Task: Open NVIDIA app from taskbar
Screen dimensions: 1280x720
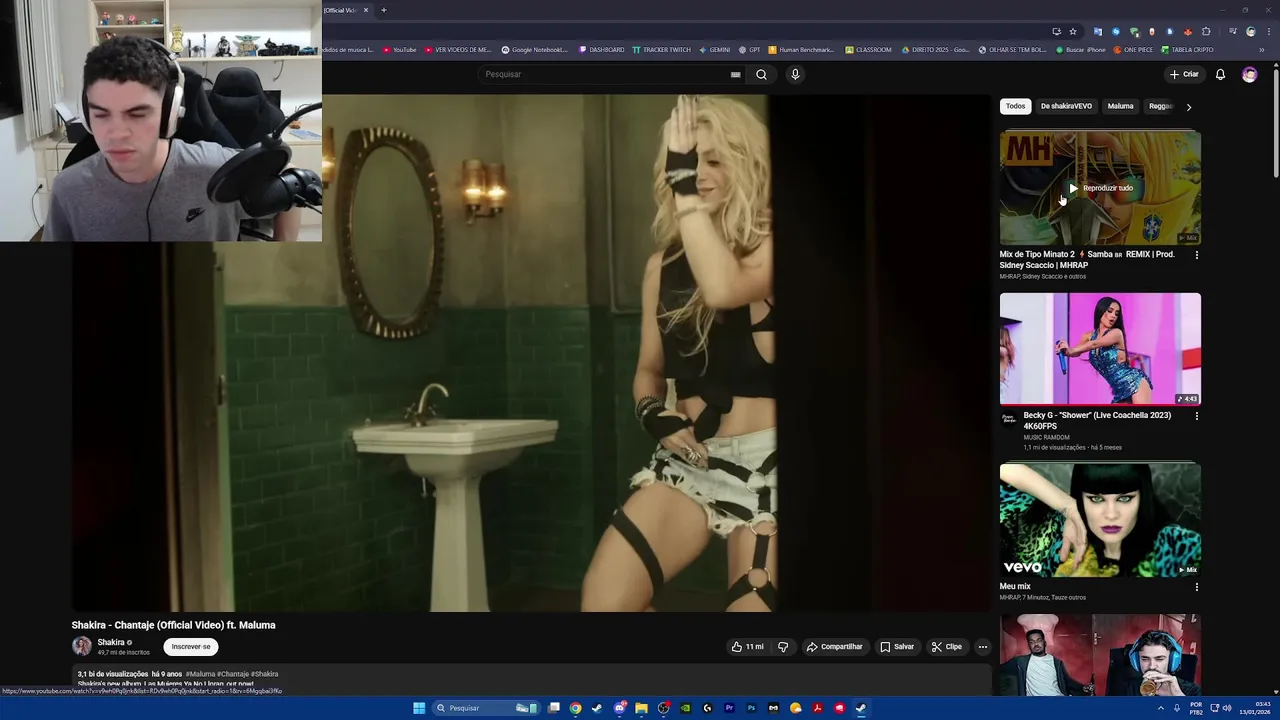Action: (685, 708)
